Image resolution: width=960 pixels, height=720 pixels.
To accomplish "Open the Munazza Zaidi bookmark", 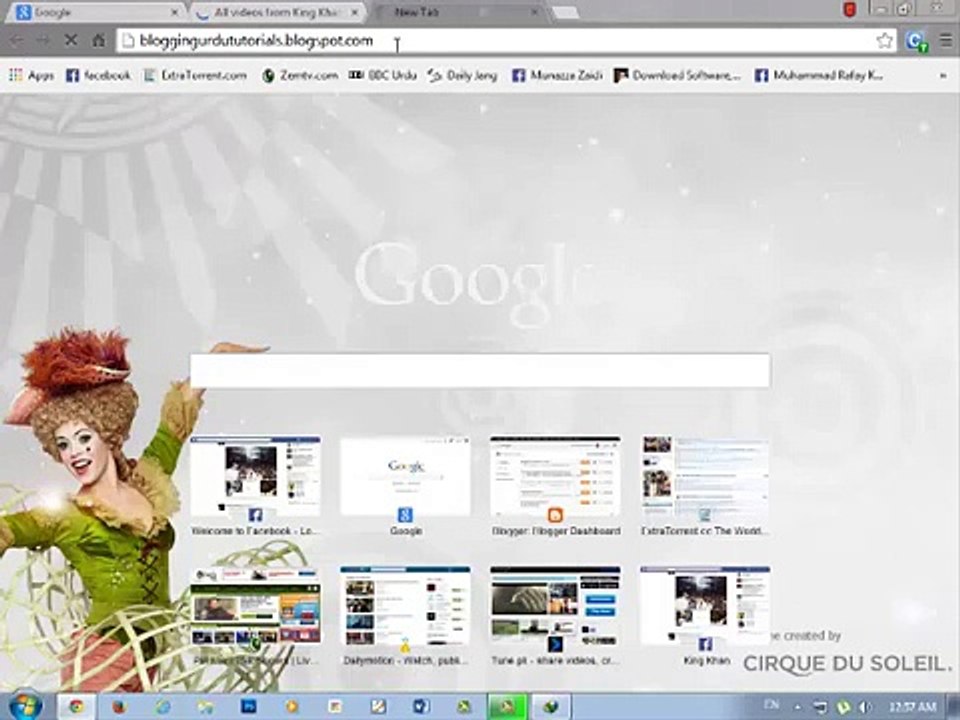I will [x=557, y=75].
